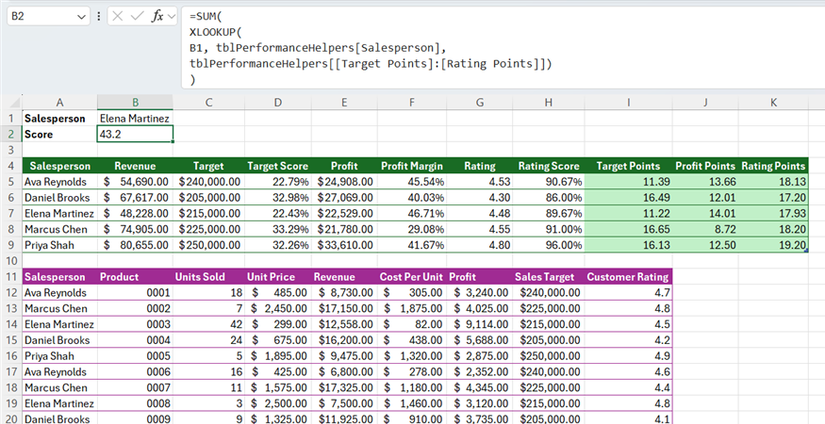Click profit $2,352.00 in row 17
The image size is (825, 424).
[x=479, y=371]
